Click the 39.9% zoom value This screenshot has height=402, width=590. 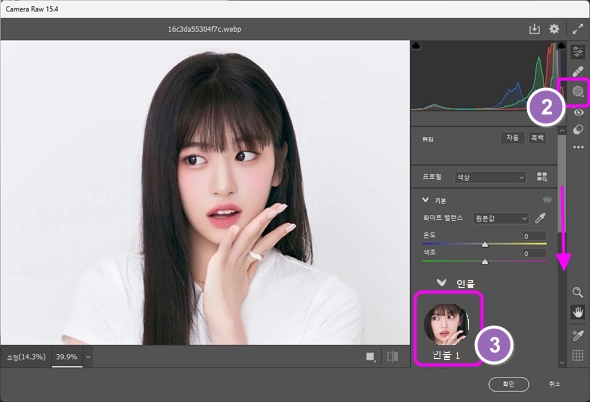(67, 356)
